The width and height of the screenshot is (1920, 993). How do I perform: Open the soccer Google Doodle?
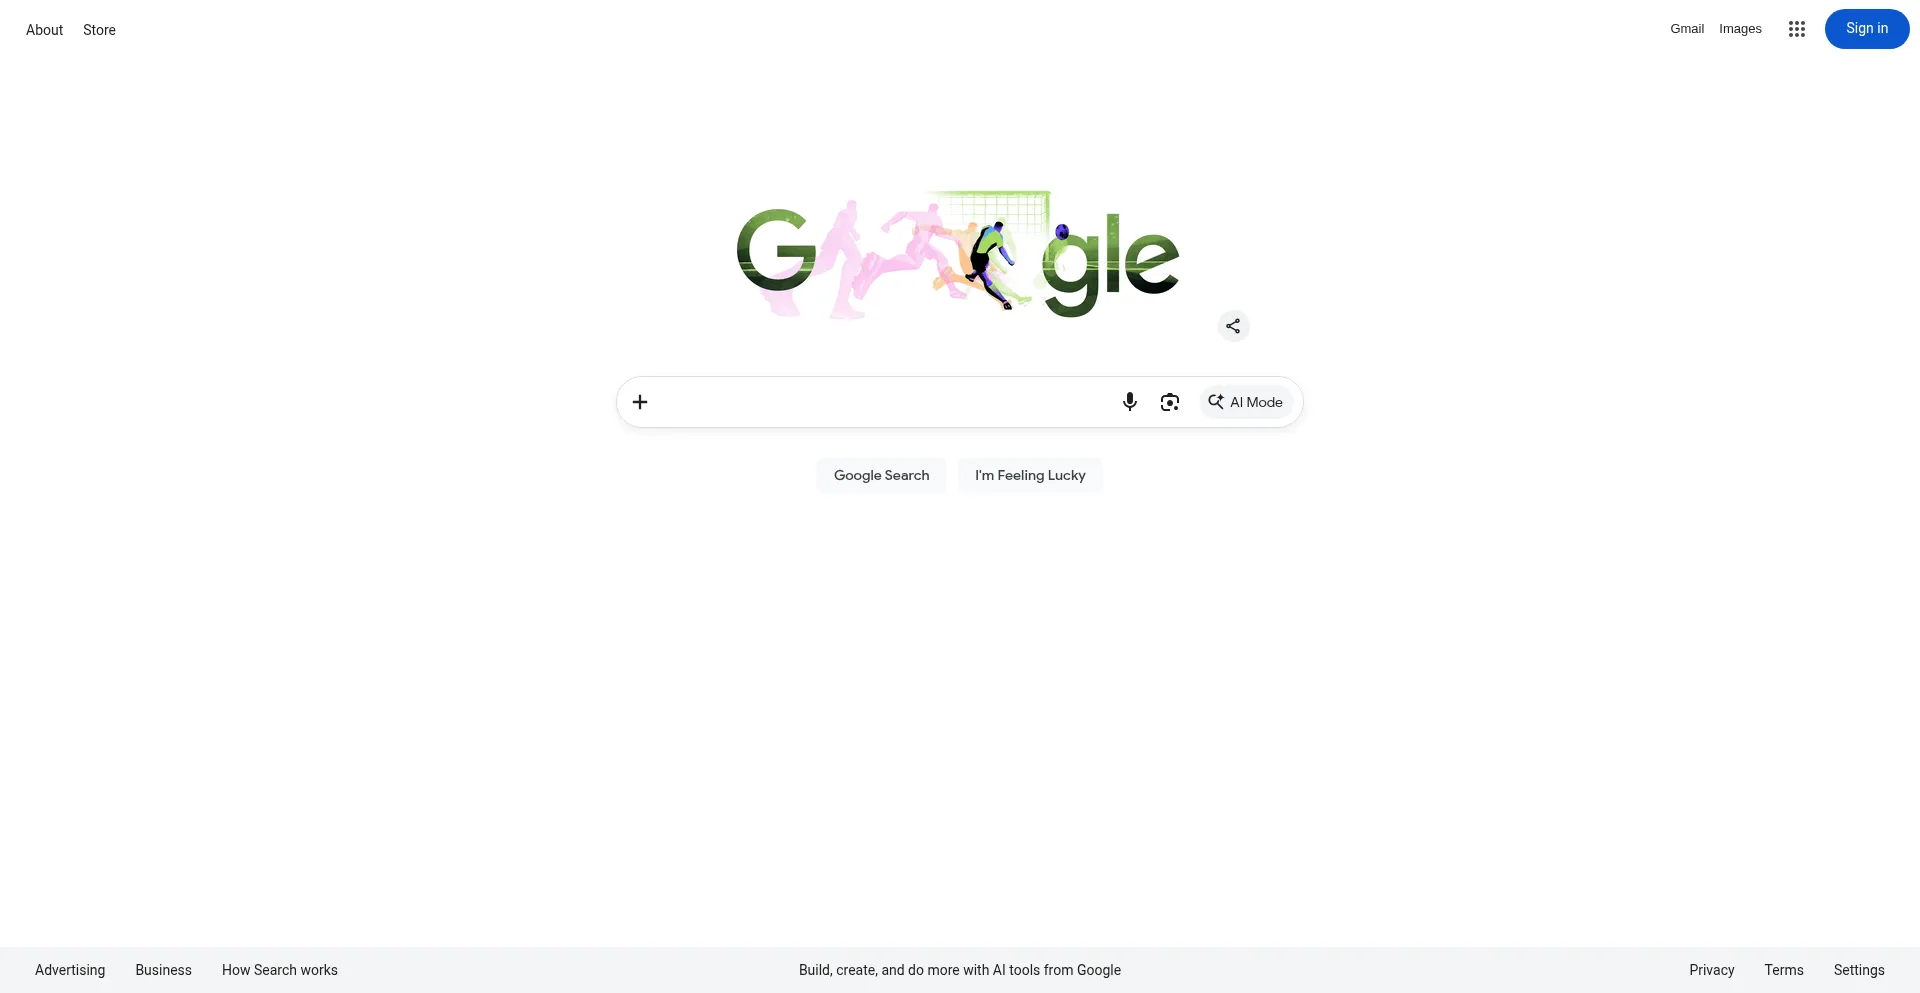958,255
